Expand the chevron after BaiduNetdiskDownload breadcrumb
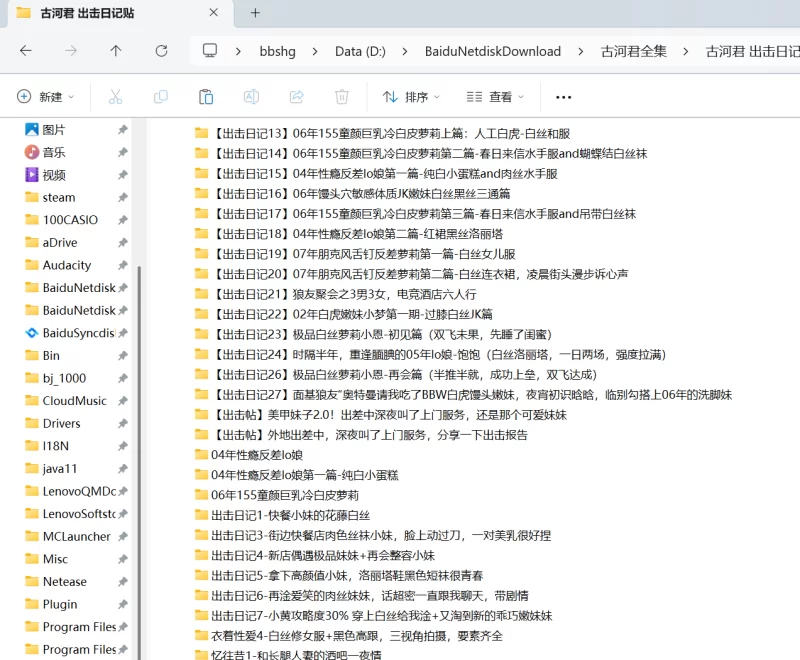 [x=581, y=52]
